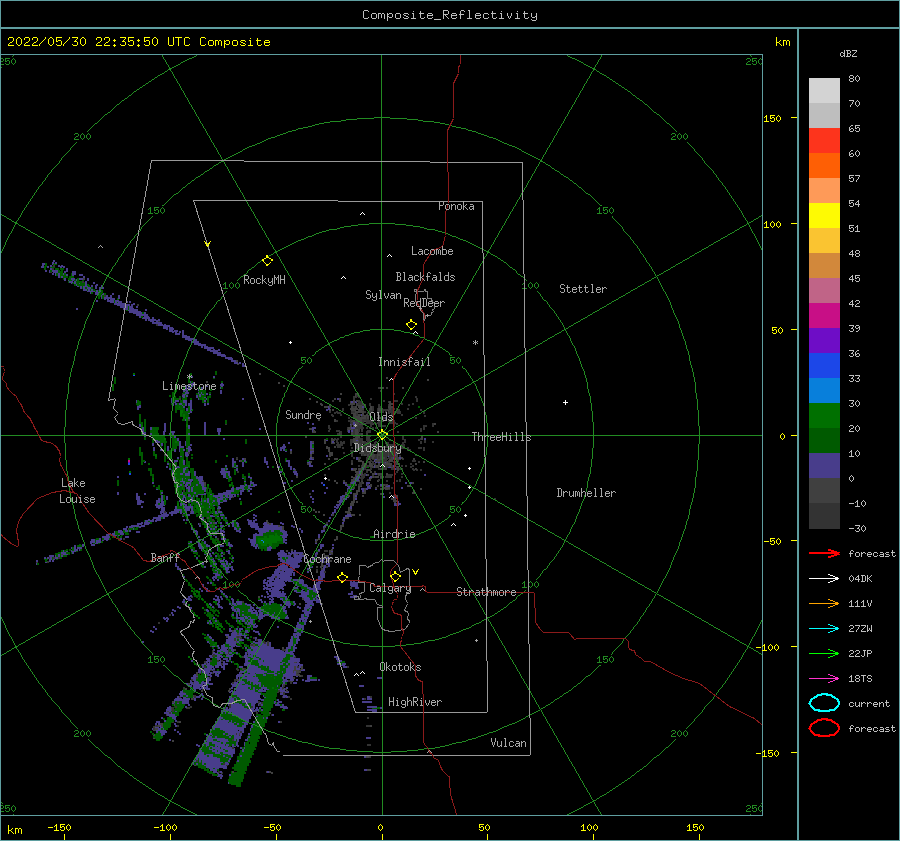900x841 pixels.
Task: Click the white plus marker below Stettler
Action: (x=565, y=402)
